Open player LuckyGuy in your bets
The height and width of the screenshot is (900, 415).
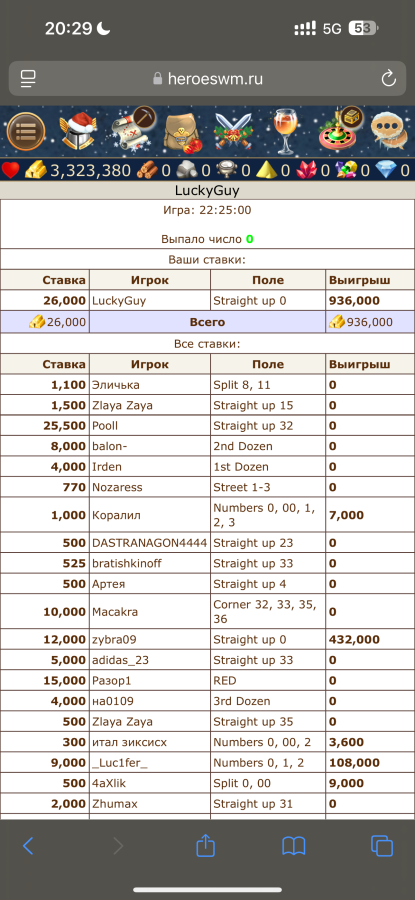coord(119,300)
